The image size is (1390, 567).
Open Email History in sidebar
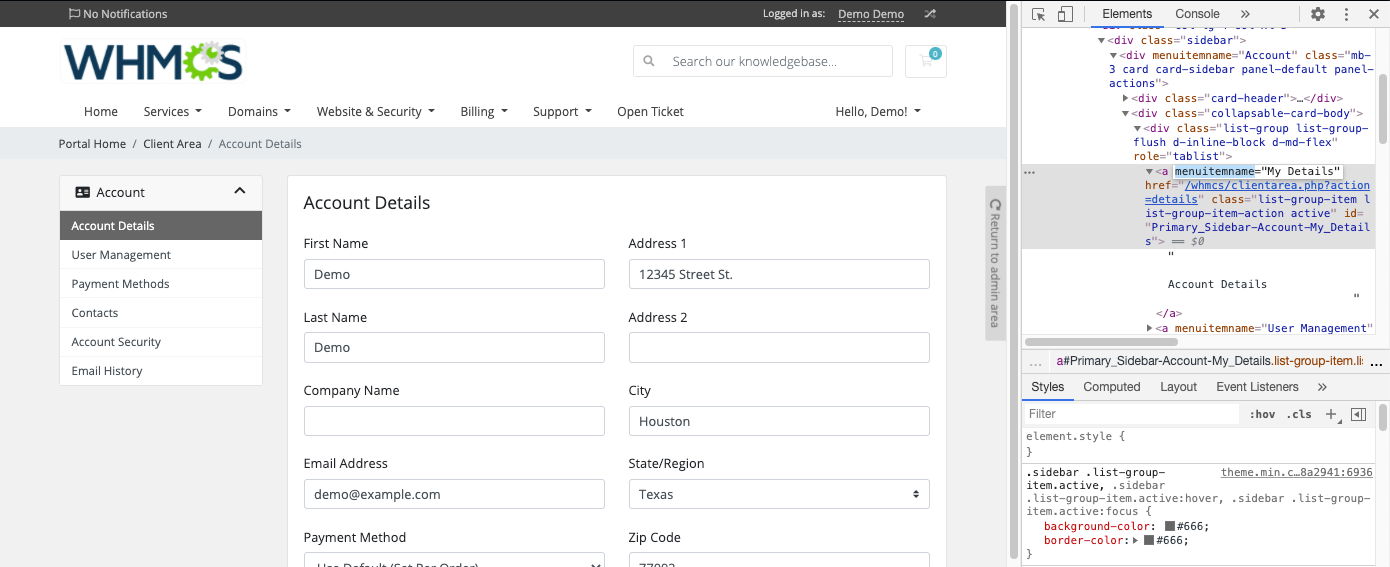tap(161, 371)
